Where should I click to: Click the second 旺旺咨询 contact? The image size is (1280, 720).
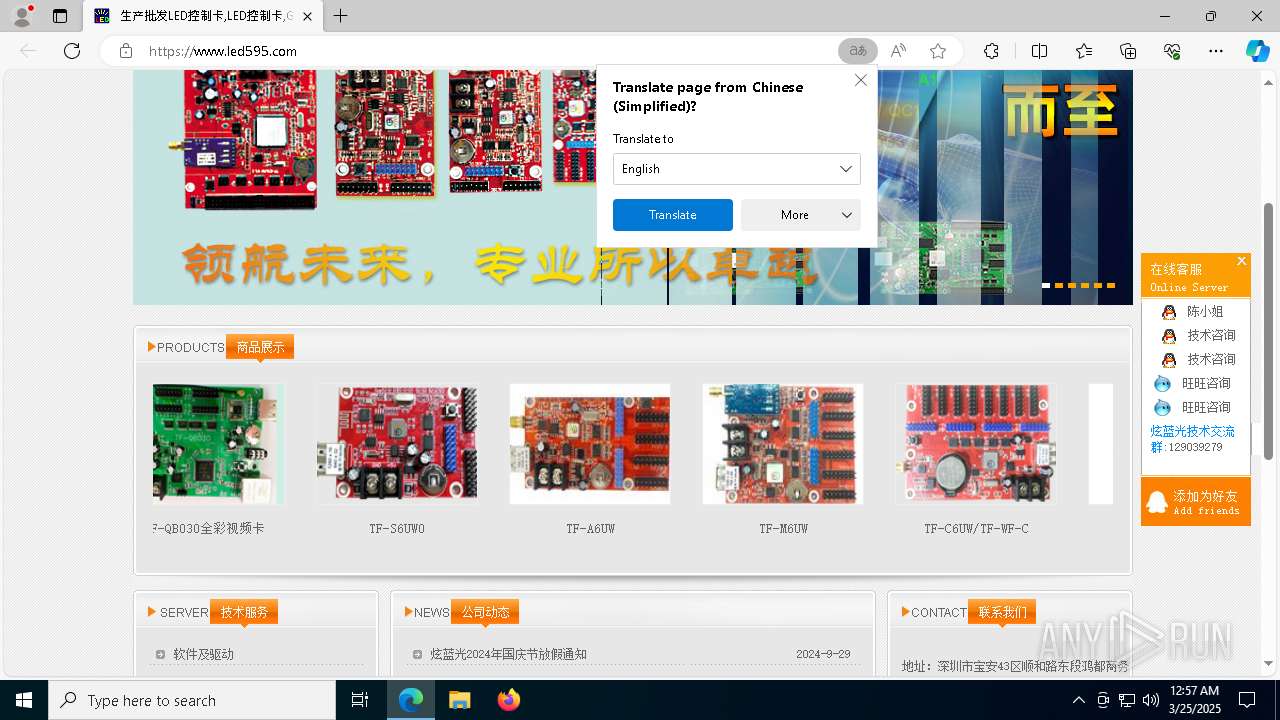tap(1193, 407)
